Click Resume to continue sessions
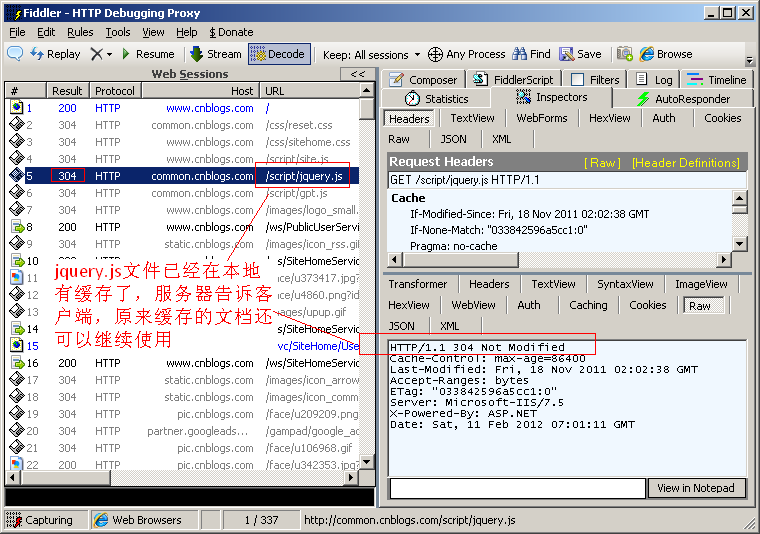760x534 pixels. 146,54
